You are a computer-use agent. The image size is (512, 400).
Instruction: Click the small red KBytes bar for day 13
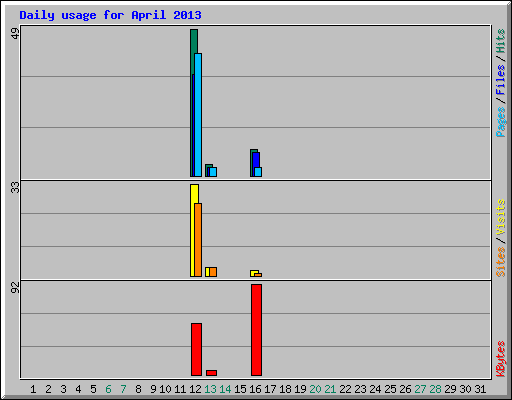pyautogui.click(x=211, y=373)
